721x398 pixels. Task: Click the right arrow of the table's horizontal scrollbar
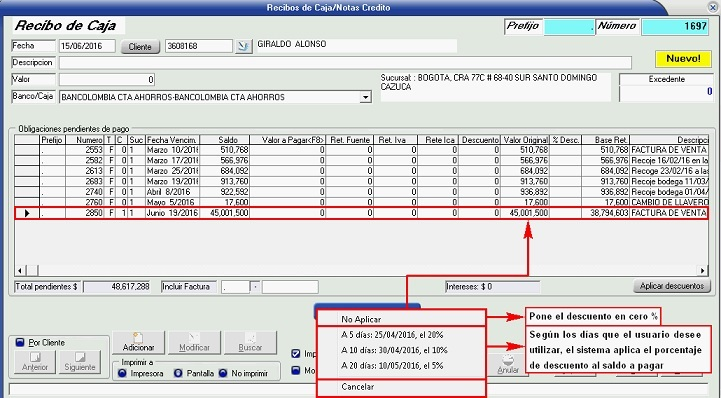[x=703, y=270]
